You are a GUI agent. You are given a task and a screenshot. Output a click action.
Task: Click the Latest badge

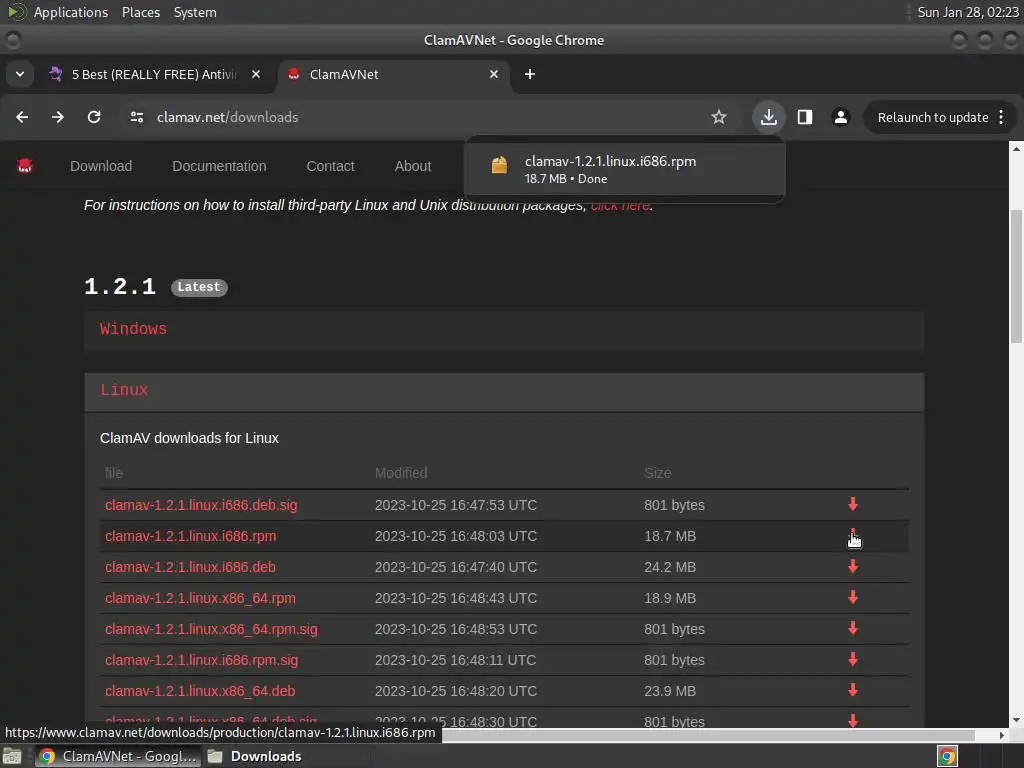(199, 287)
